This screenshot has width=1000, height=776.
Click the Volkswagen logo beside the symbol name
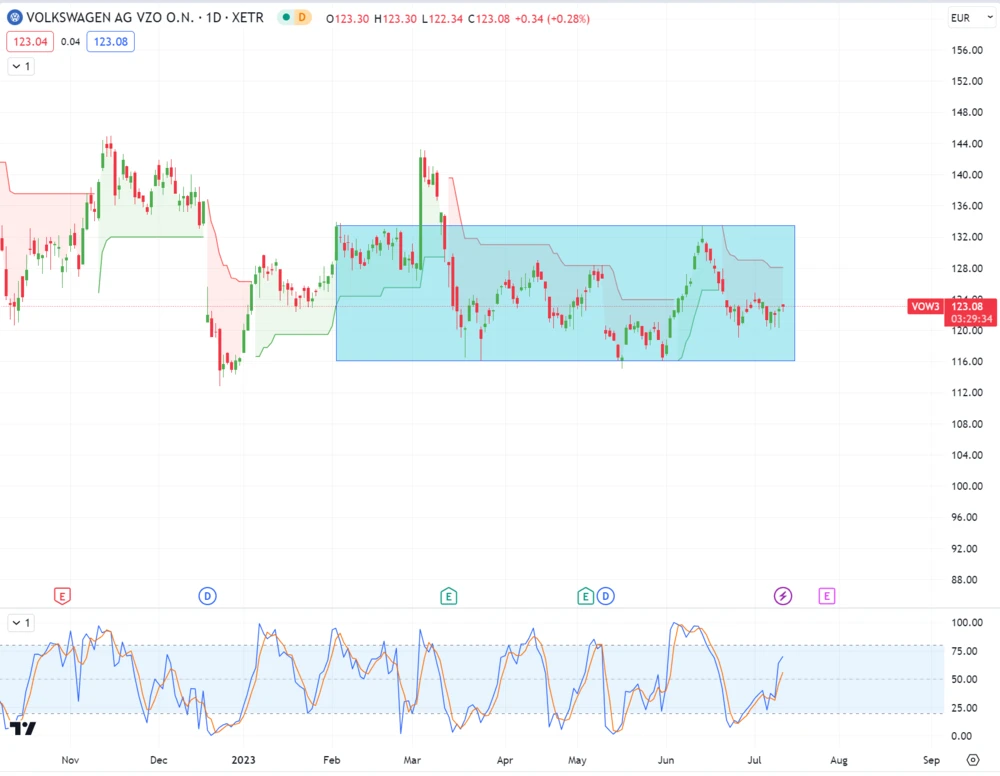point(15,18)
